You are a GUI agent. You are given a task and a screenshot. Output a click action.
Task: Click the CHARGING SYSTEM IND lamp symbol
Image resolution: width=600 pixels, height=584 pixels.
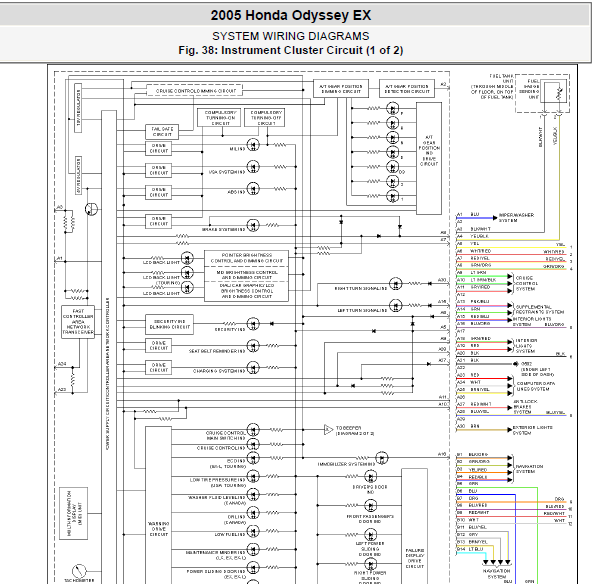tap(253, 368)
